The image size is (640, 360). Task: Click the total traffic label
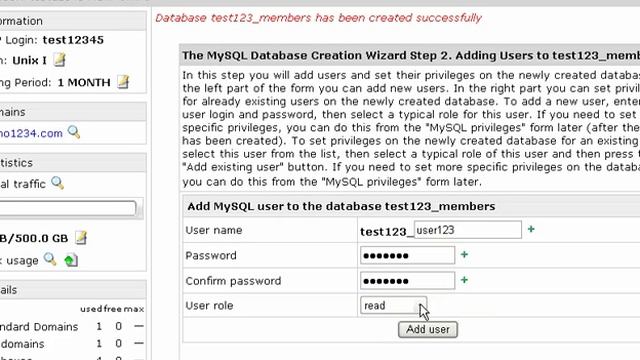coord(23,184)
